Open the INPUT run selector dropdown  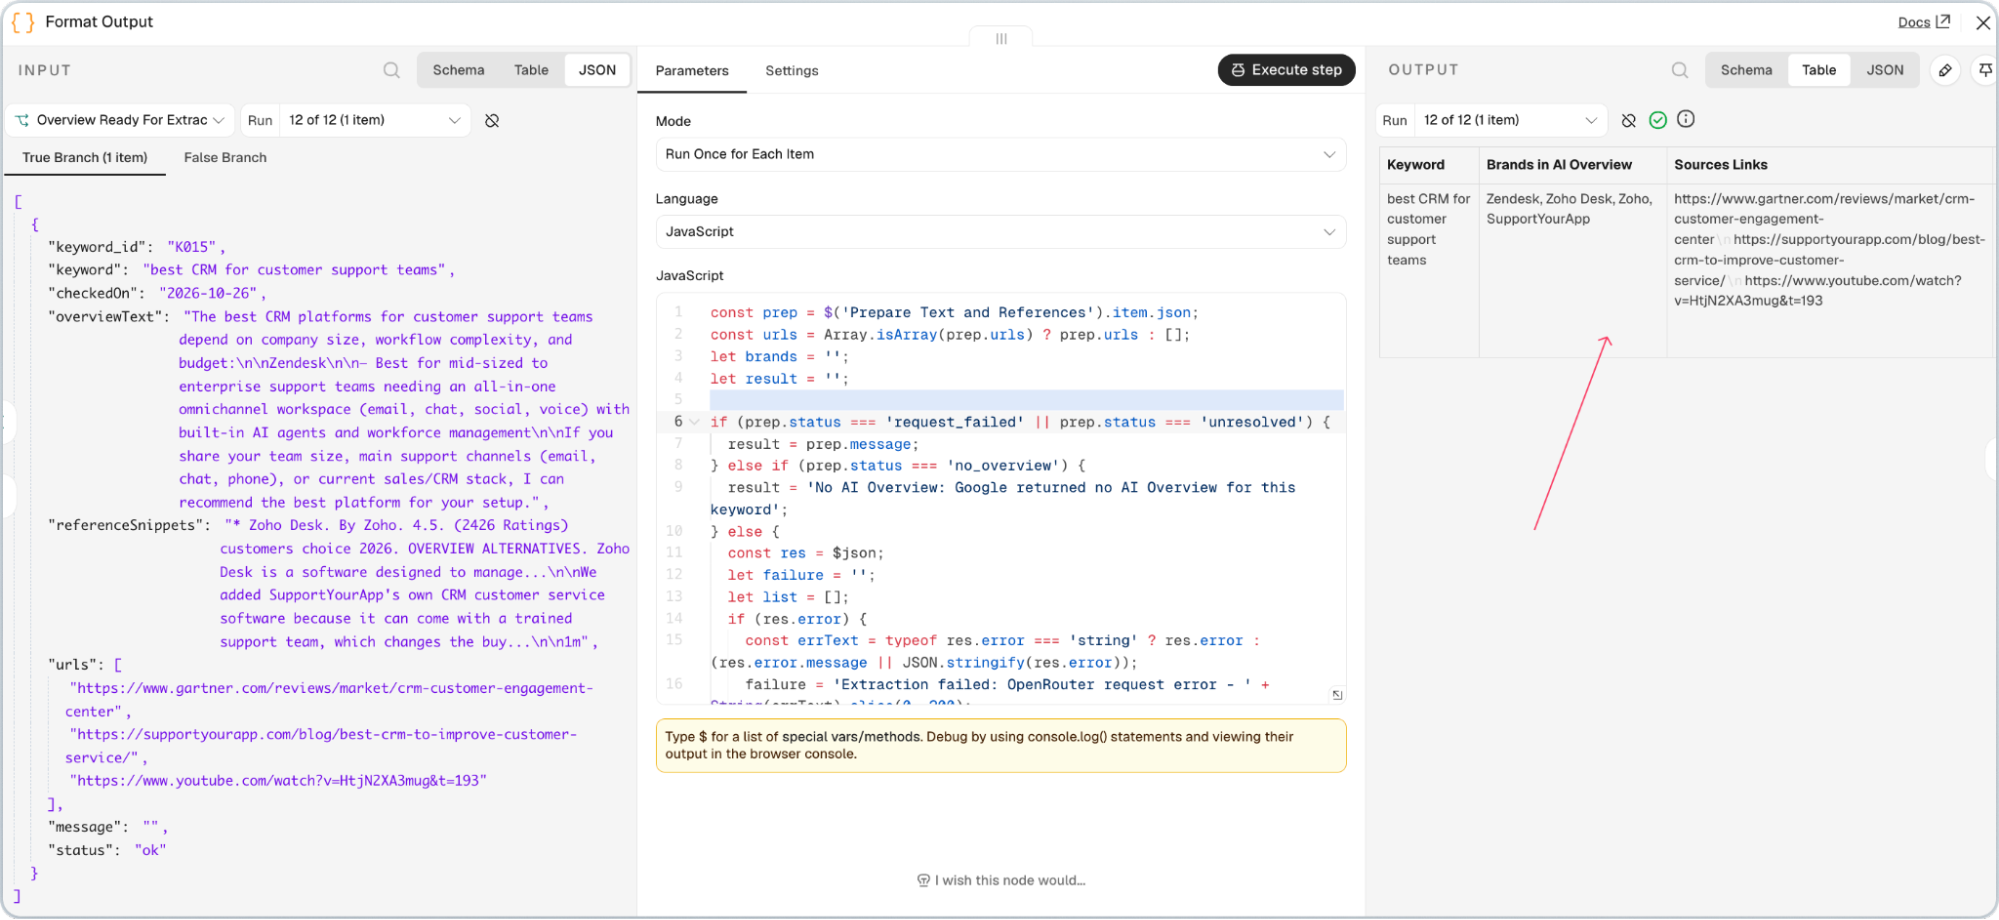click(x=375, y=120)
